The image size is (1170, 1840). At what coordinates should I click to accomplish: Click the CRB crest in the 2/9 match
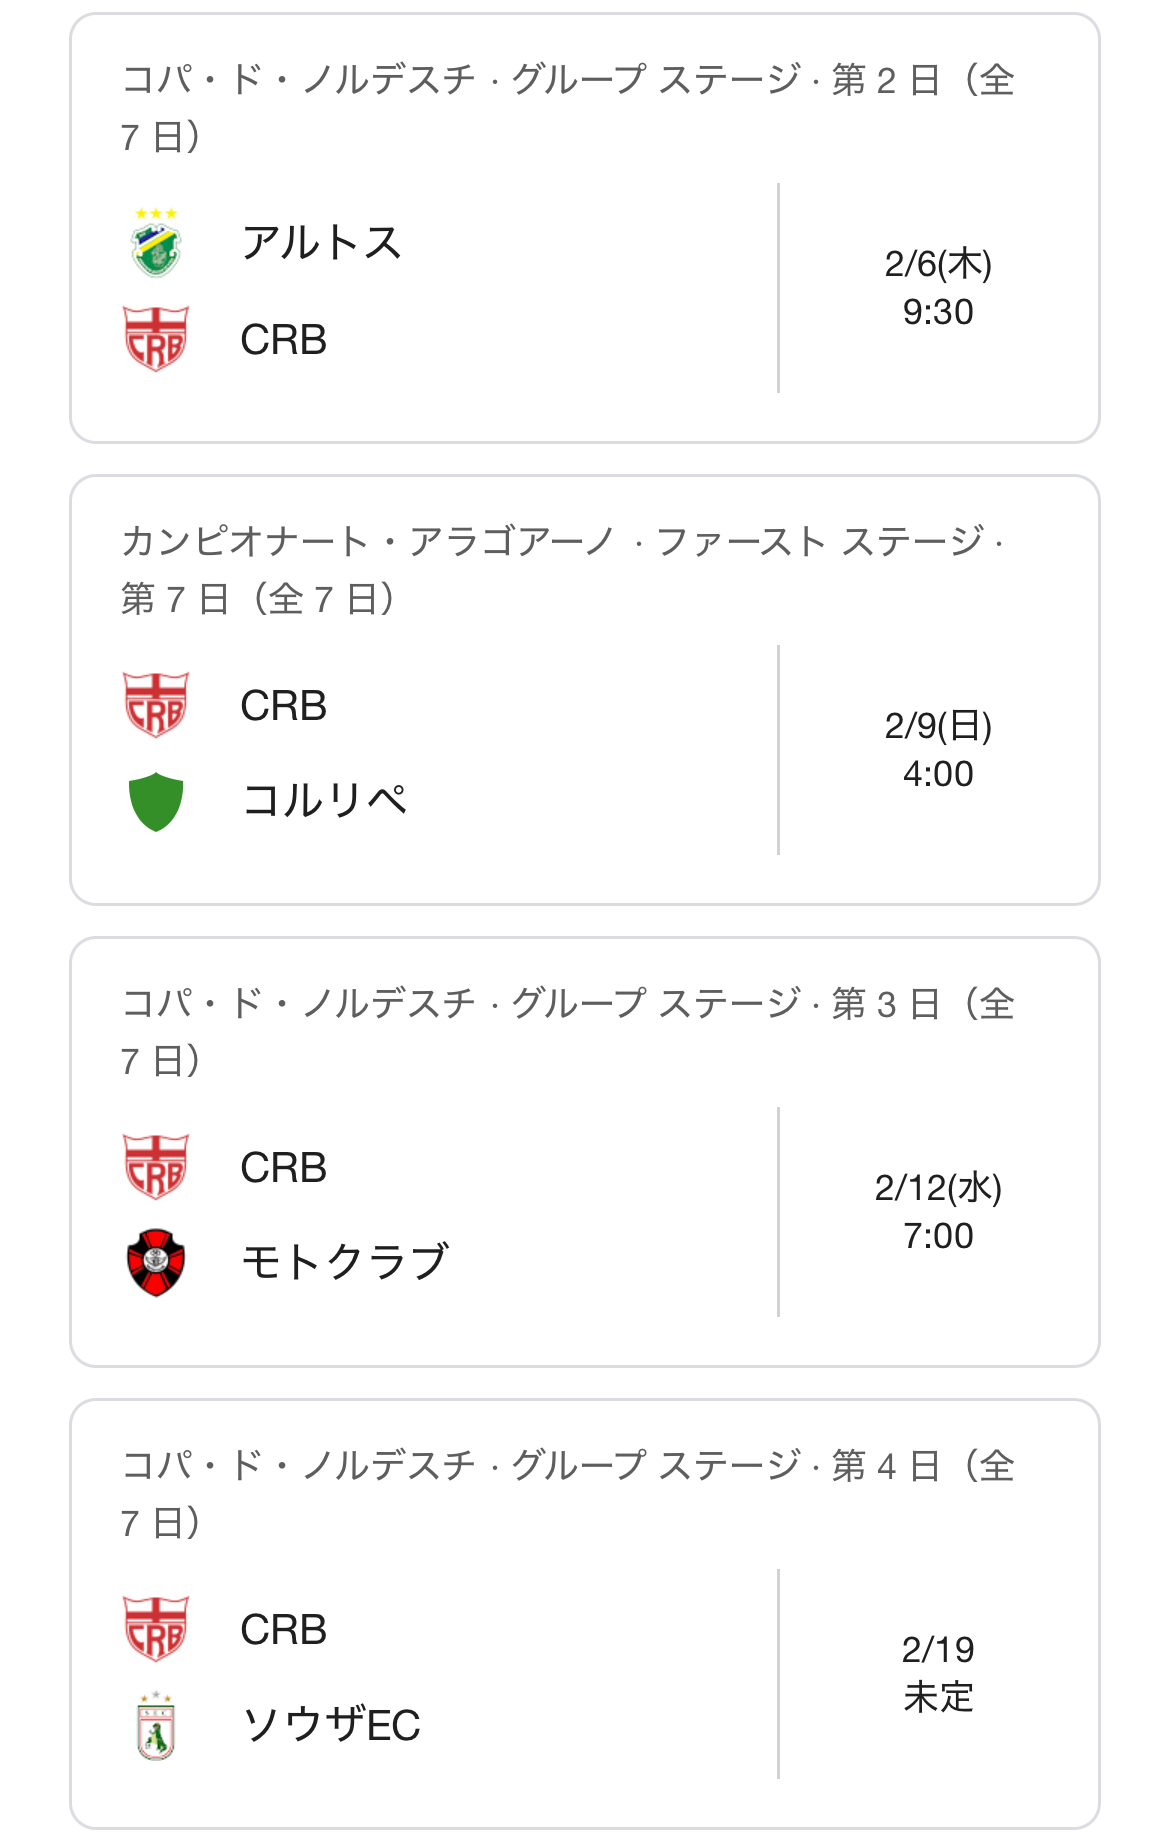(156, 705)
